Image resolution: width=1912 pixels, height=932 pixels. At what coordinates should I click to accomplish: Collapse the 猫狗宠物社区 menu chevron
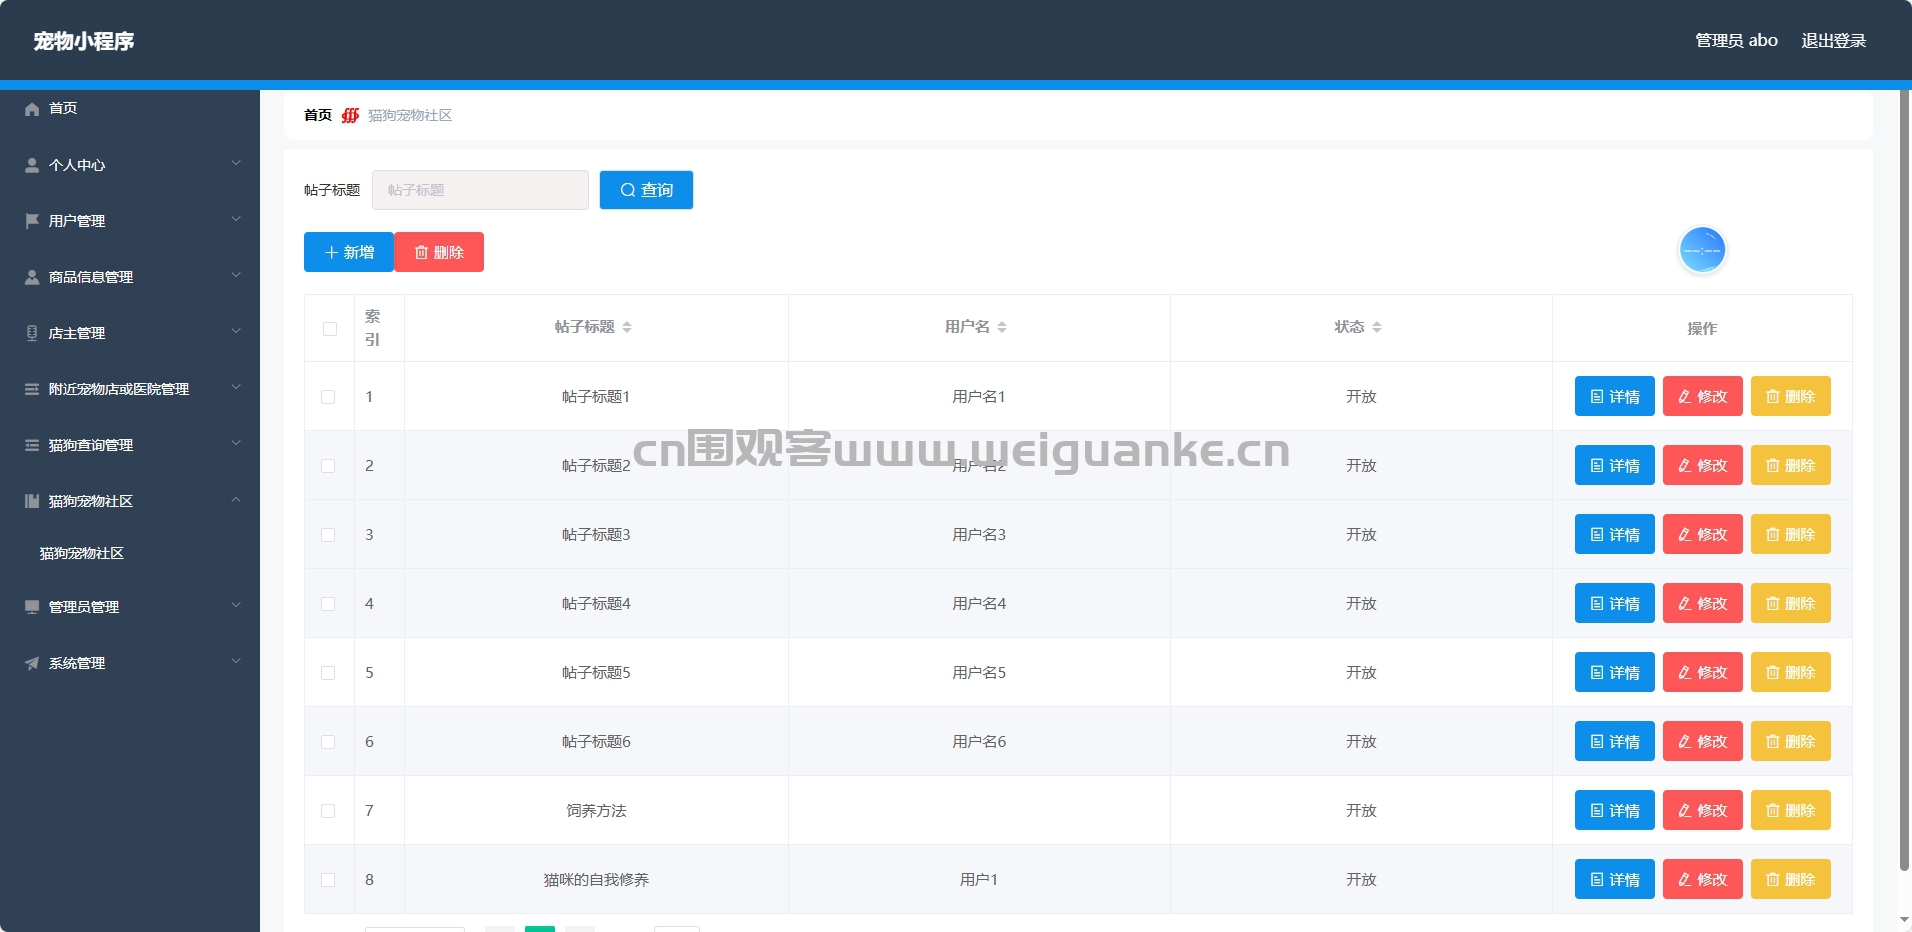236,499
